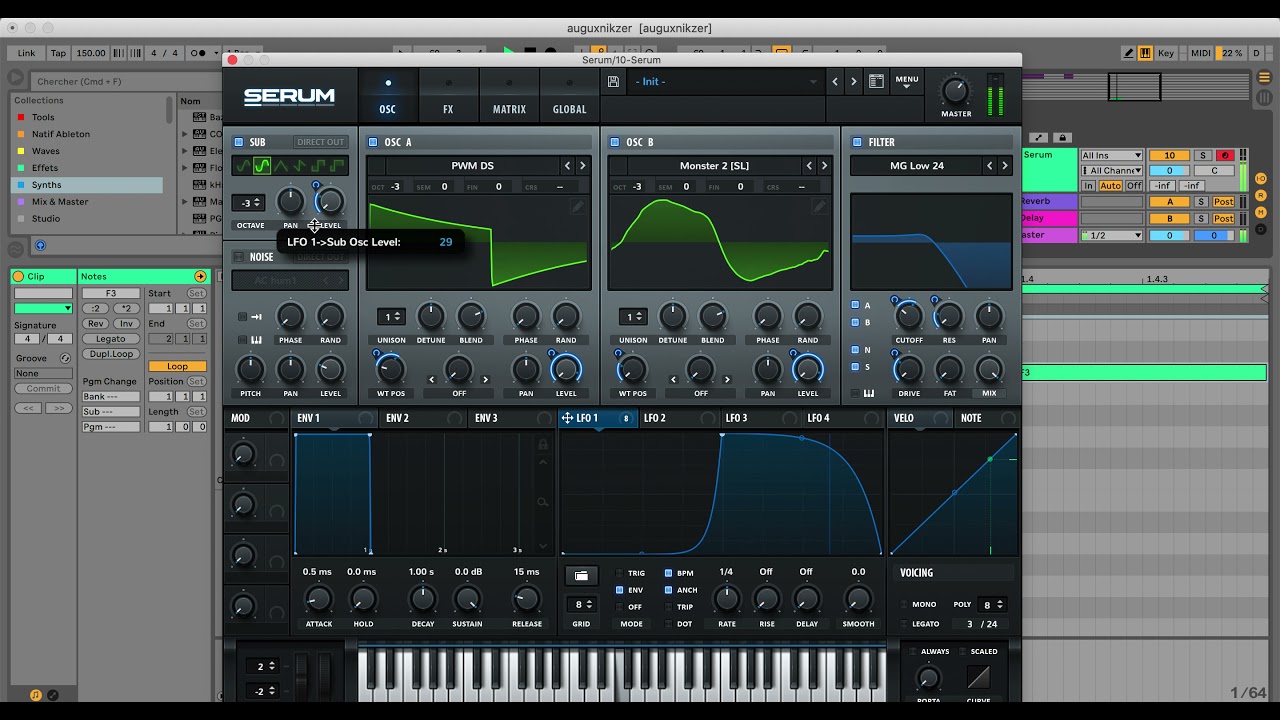Open the Serum MENU dropdown
The height and width of the screenshot is (720, 1280).
(907, 82)
